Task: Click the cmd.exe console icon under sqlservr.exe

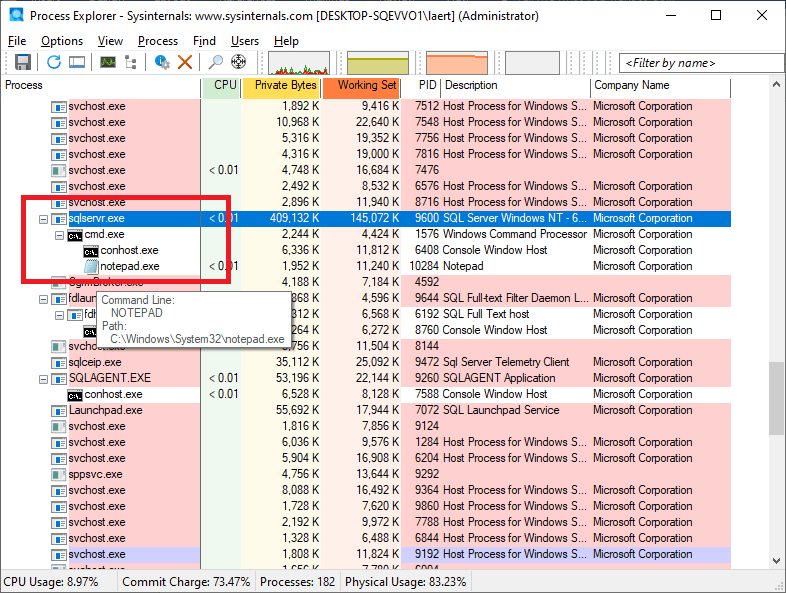Action: 75,235
